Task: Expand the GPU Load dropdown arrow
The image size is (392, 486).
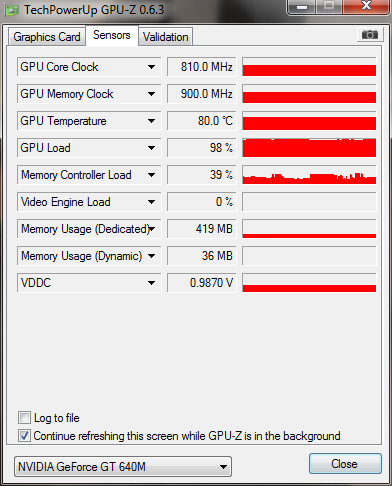Action: (151, 148)
